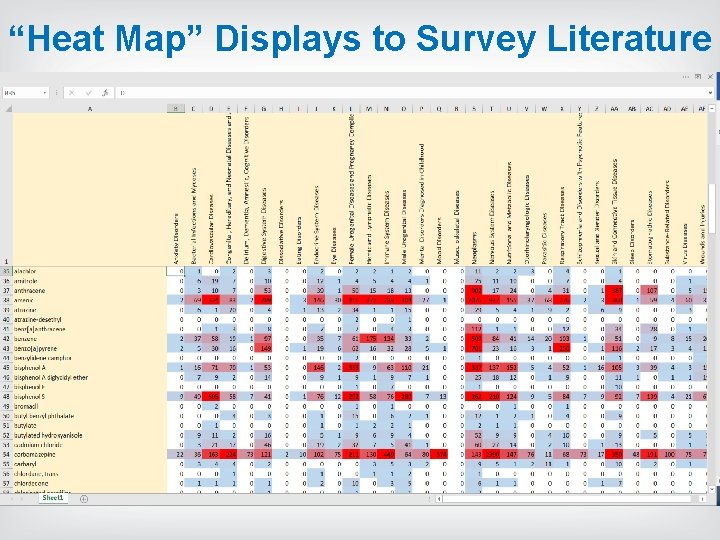Select column W header
This screenshot has width=720, height=540.
(x=544, y=109)
